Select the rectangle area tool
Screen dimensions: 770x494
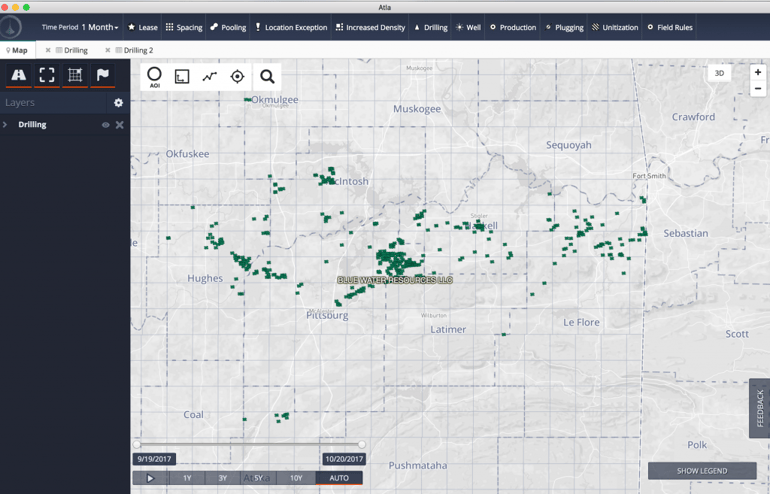point(182,77)
